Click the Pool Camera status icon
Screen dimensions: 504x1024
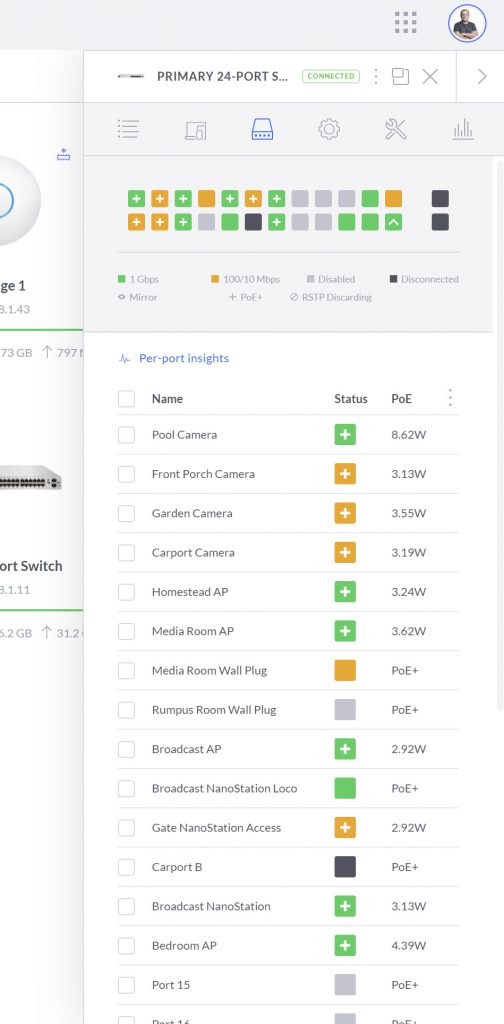click(345, 435)
